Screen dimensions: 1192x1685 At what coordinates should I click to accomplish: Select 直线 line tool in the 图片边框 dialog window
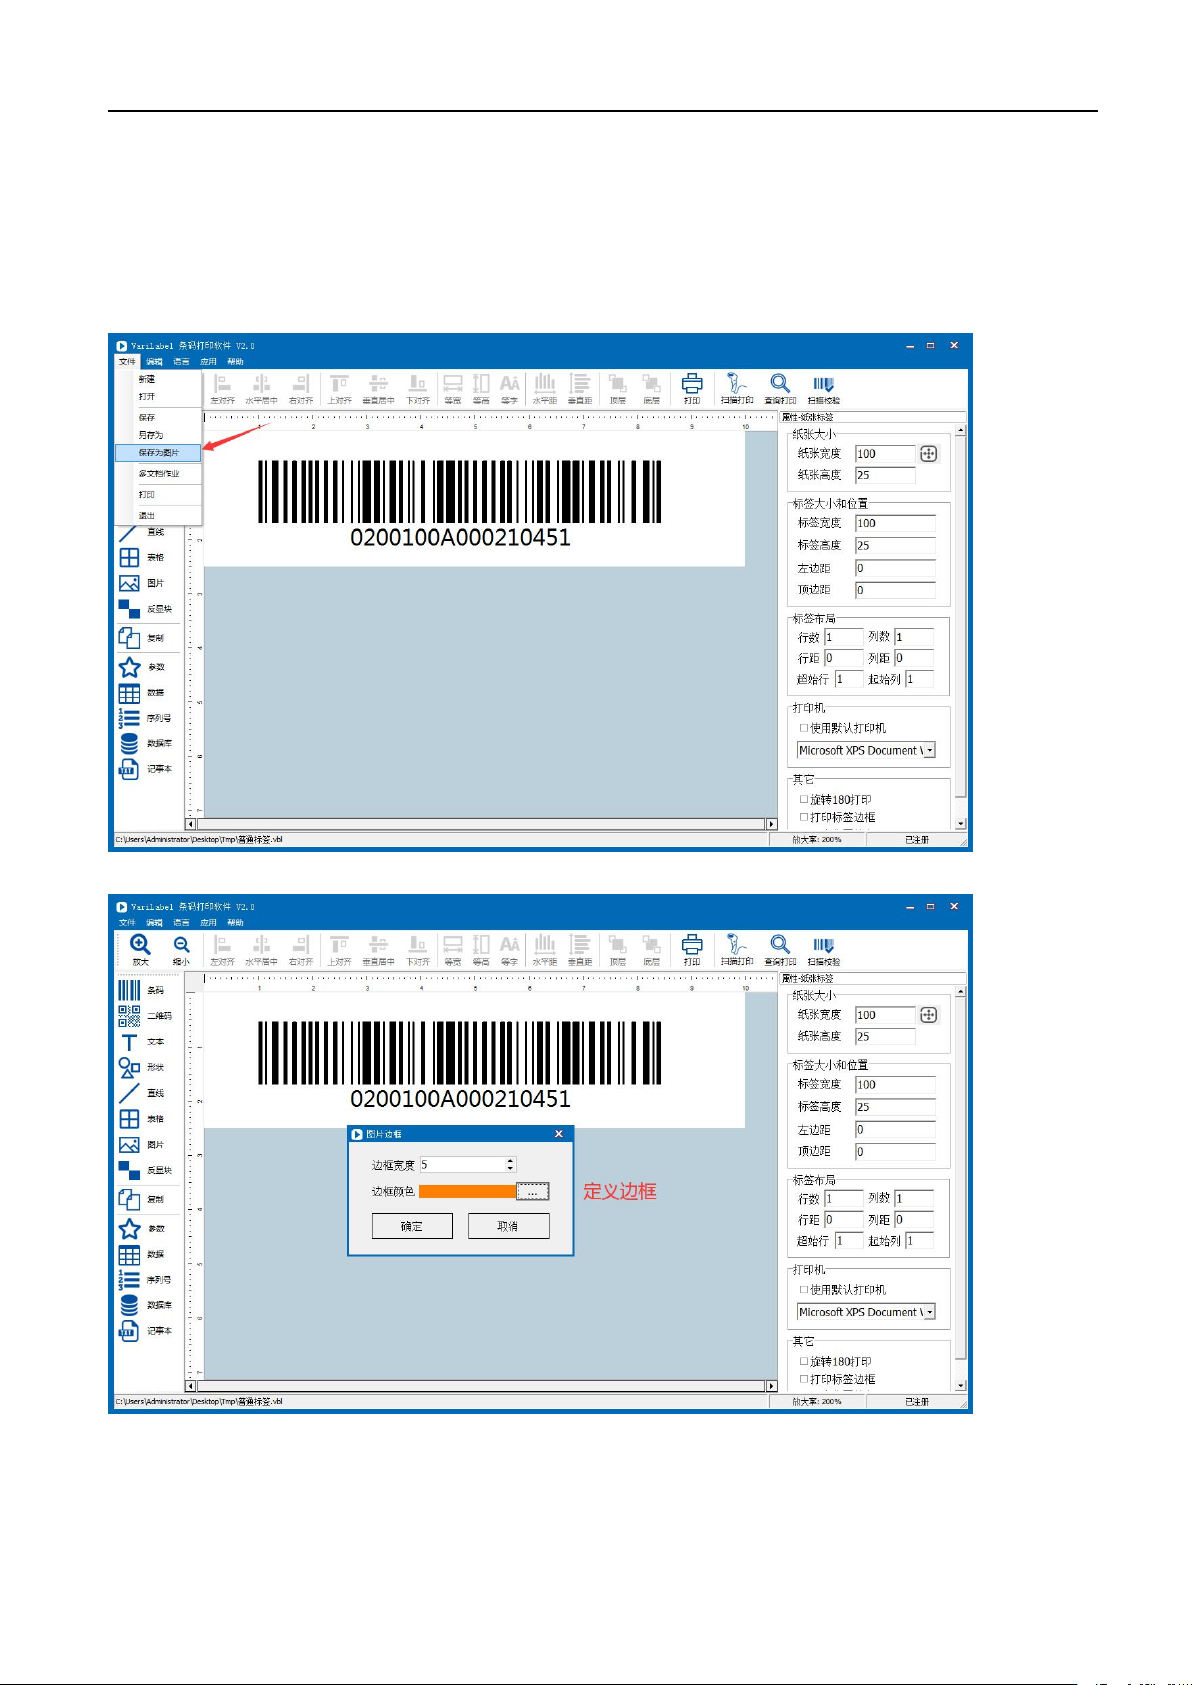(129, 1093)
